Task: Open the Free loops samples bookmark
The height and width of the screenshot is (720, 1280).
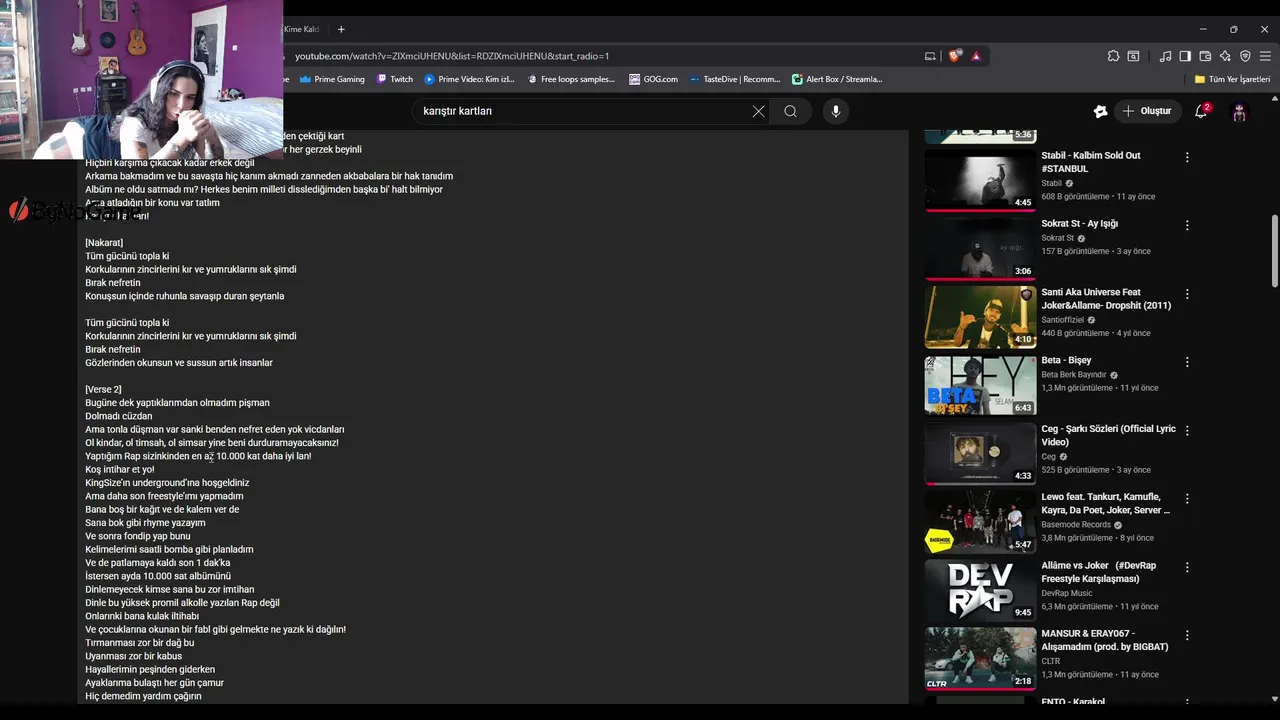Action: click(x=571, y=79)
